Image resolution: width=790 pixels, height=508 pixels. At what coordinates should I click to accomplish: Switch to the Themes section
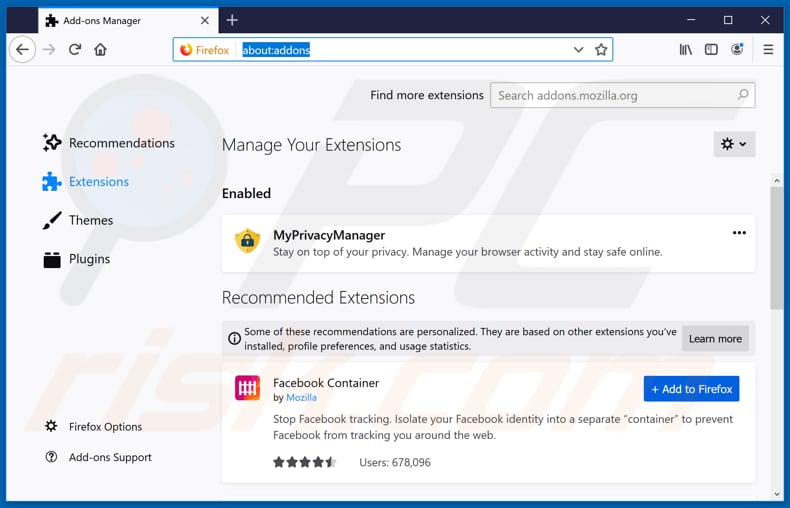point(90,220)
